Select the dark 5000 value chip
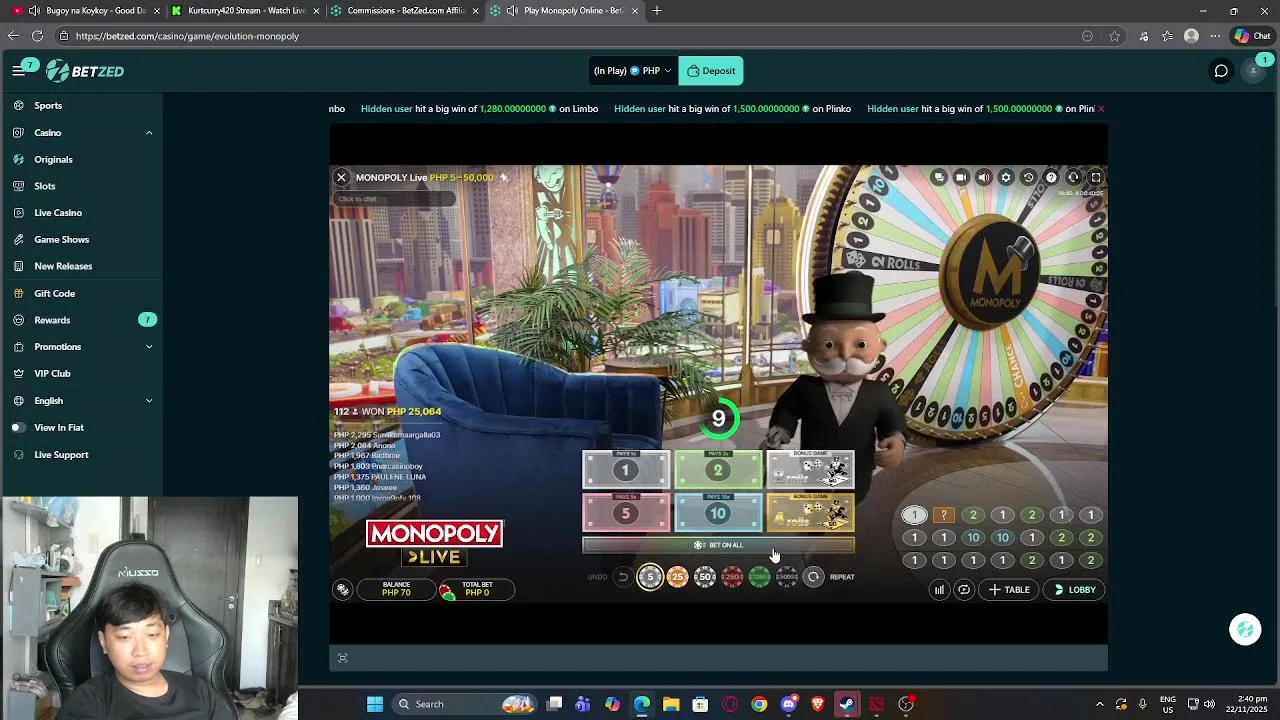 point(787,577)
